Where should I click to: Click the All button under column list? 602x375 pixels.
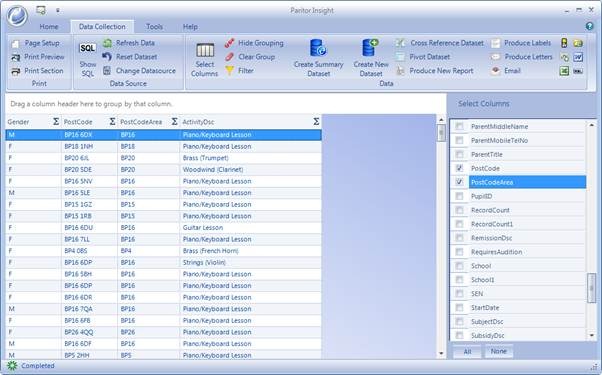point(467,352)
